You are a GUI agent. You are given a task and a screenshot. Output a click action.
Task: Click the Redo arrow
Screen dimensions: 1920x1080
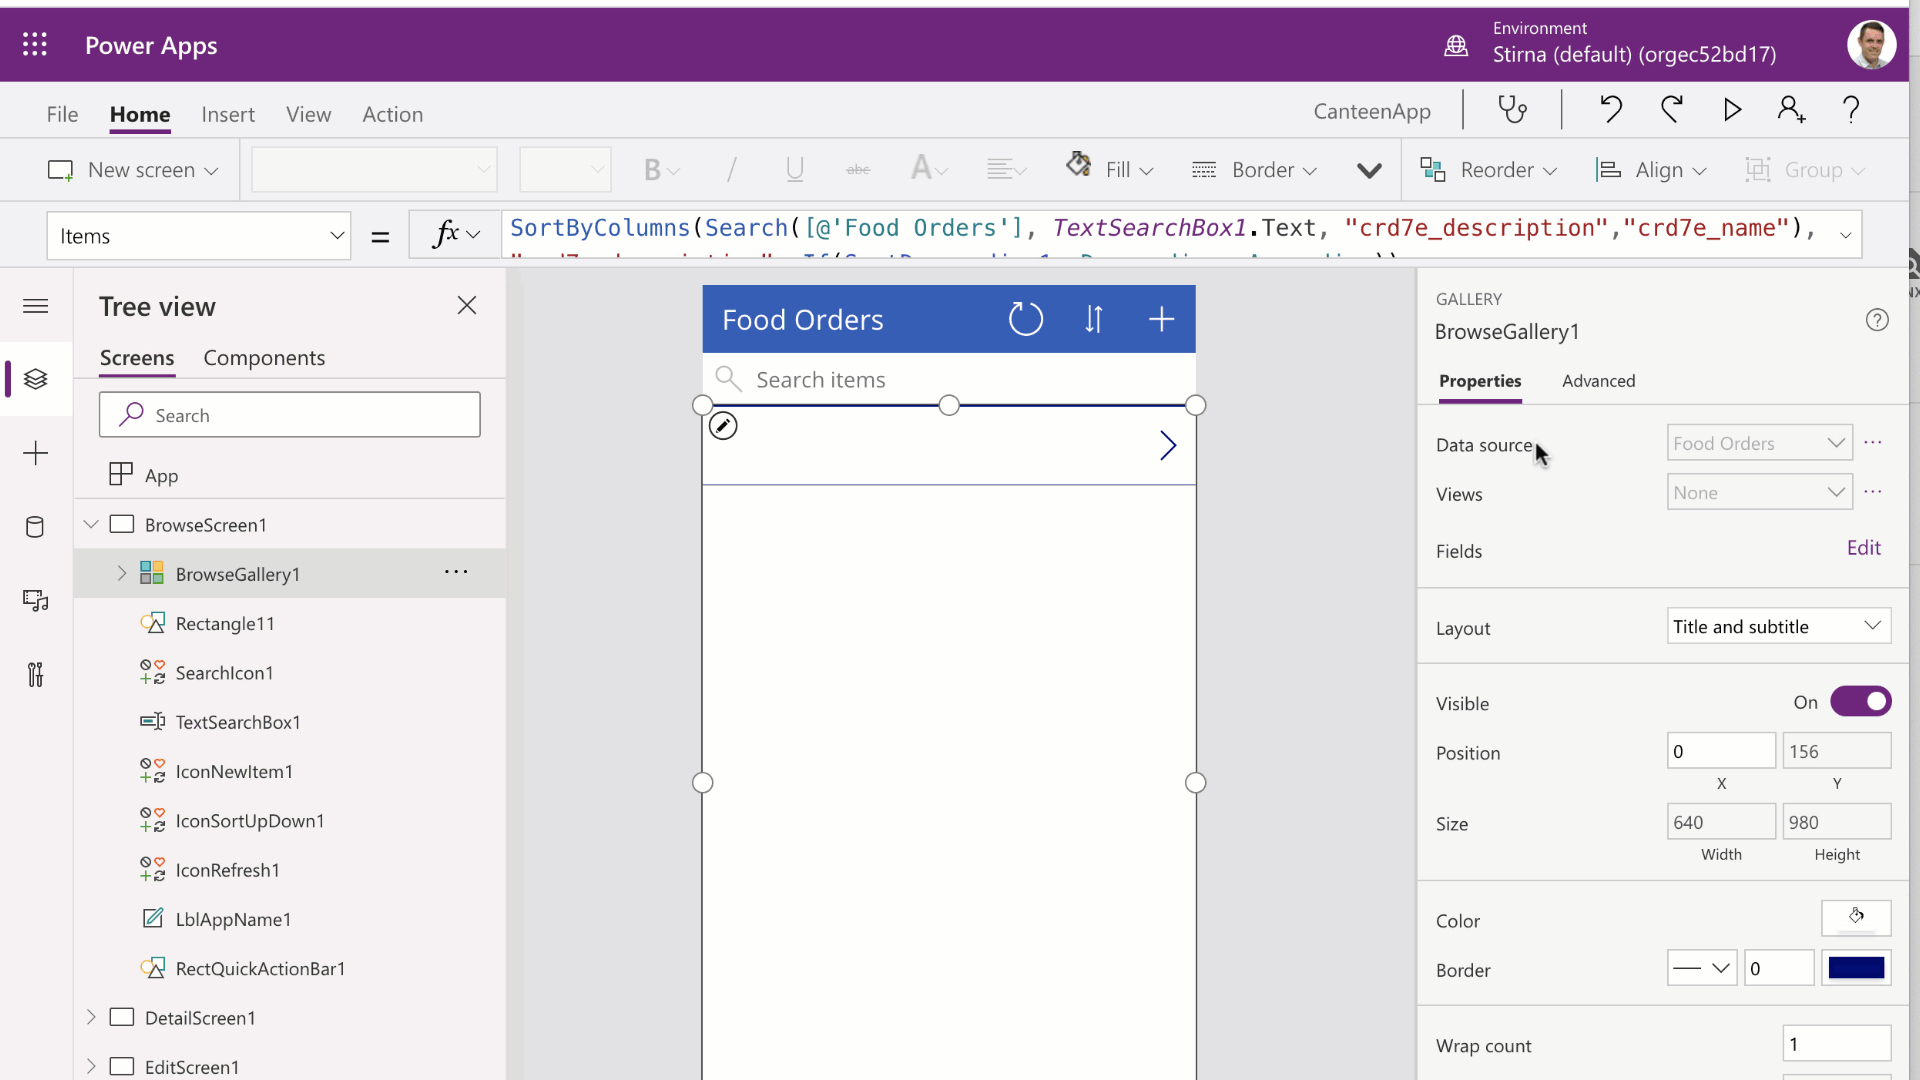point(1671,109)
